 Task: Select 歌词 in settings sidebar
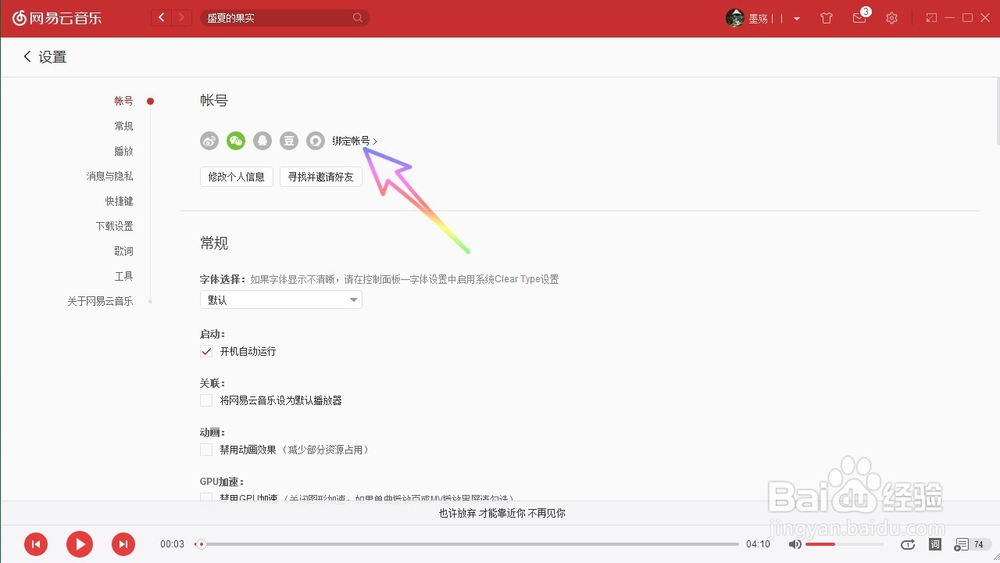124,251
